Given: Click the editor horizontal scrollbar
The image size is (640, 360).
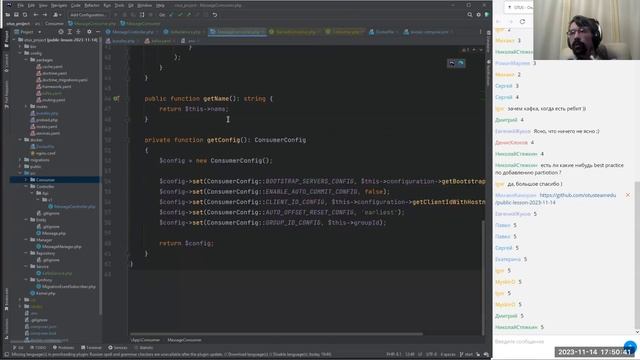Looking at the screenshot, I should point(277,334).
